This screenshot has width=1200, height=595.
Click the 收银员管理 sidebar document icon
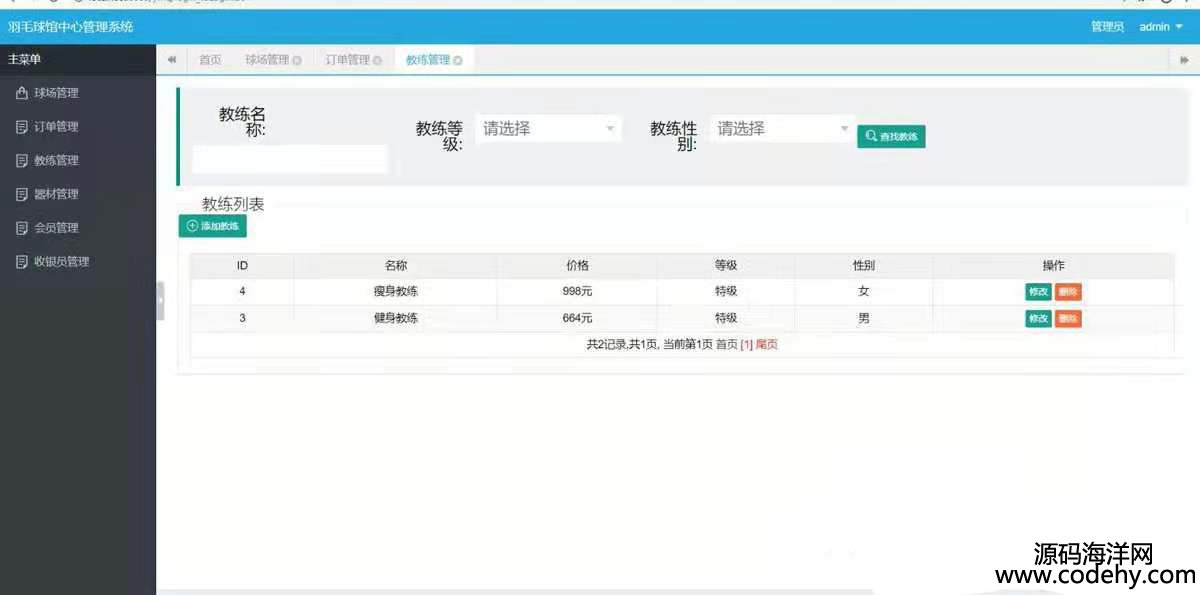pos(22,262)
